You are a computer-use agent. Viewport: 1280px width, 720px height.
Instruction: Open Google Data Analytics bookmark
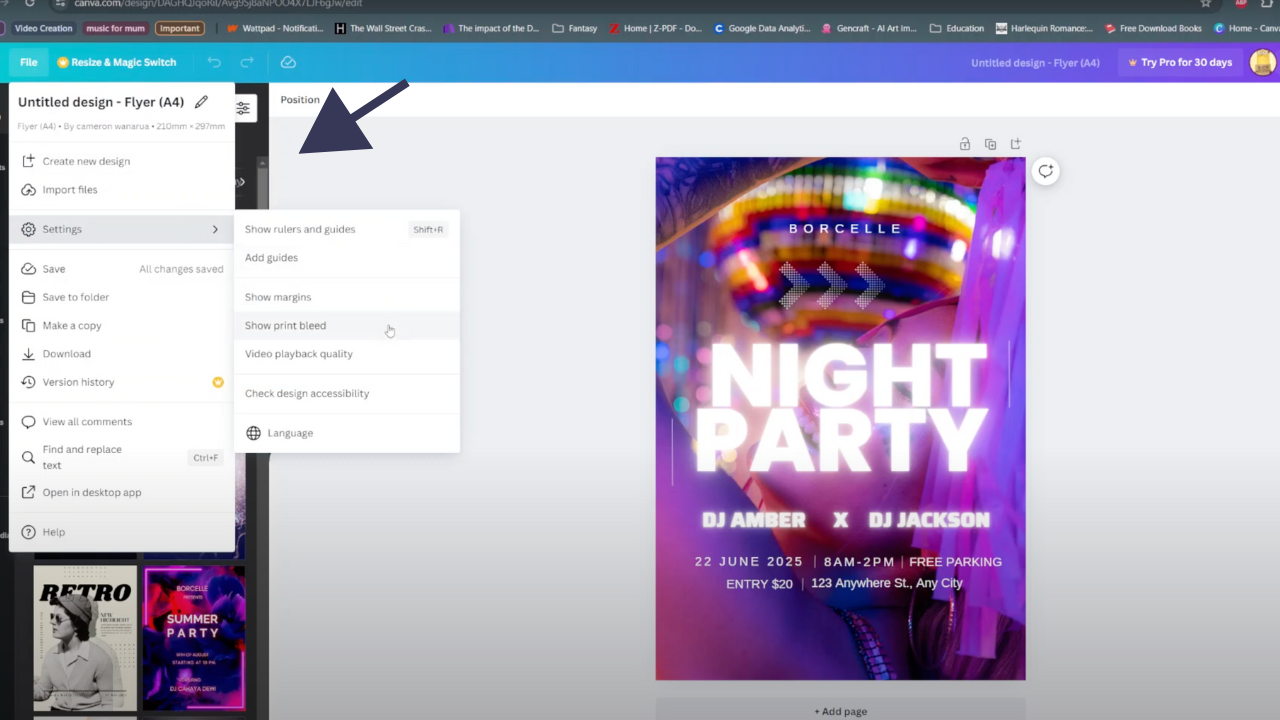tap(761, 28)
